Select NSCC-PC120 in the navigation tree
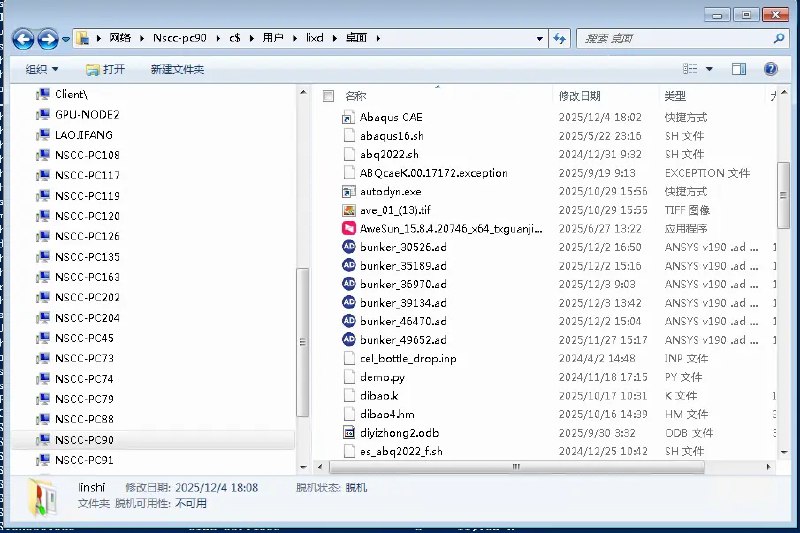 pos(87,216)
